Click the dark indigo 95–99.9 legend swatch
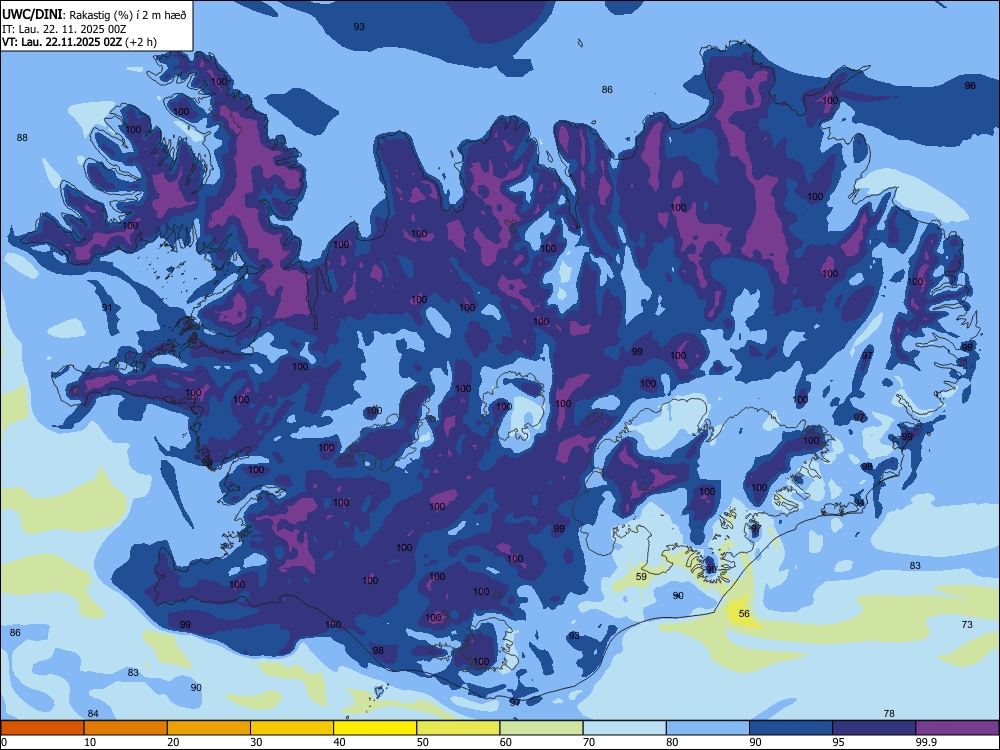Screen dimensions: 1000x750 874,728
